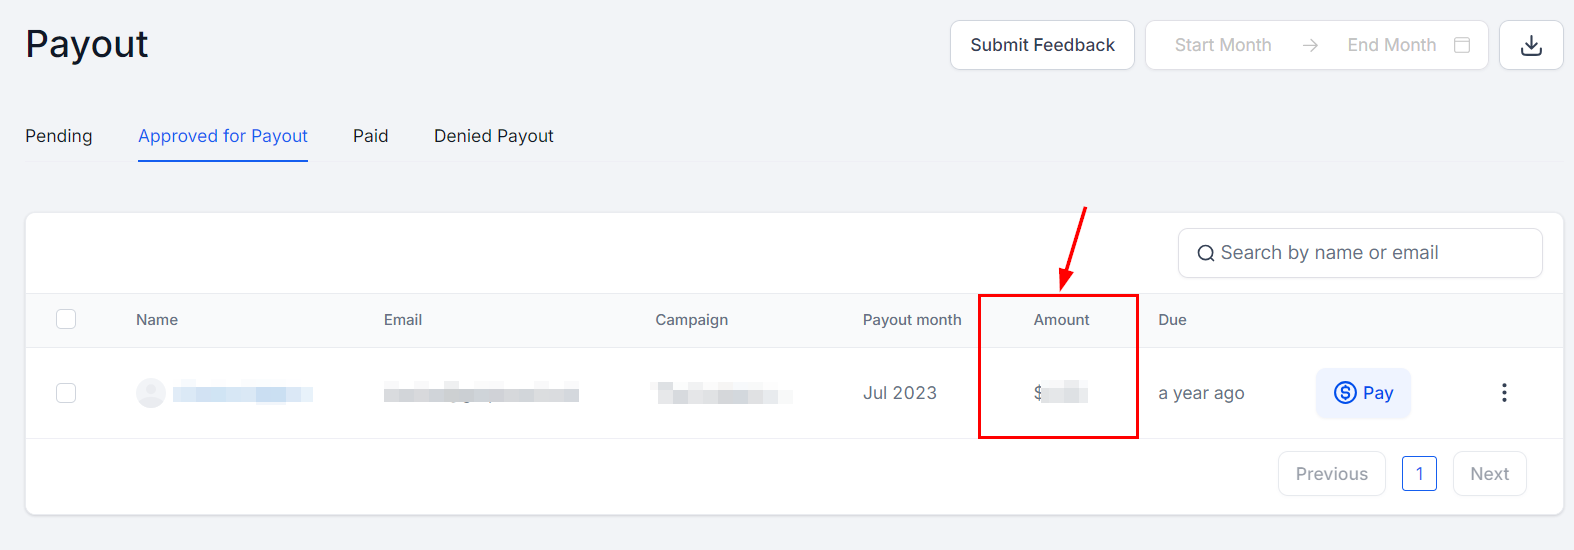The height and width of the screenshot is (550, 1574).
Task: Click the Next pagination button
Action: click(1489, 474)
